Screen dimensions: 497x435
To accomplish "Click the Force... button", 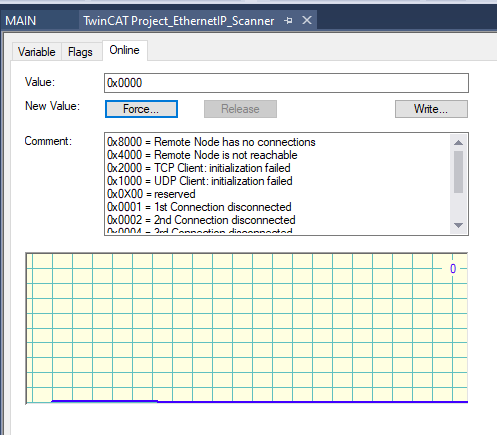I will [141, 109].
